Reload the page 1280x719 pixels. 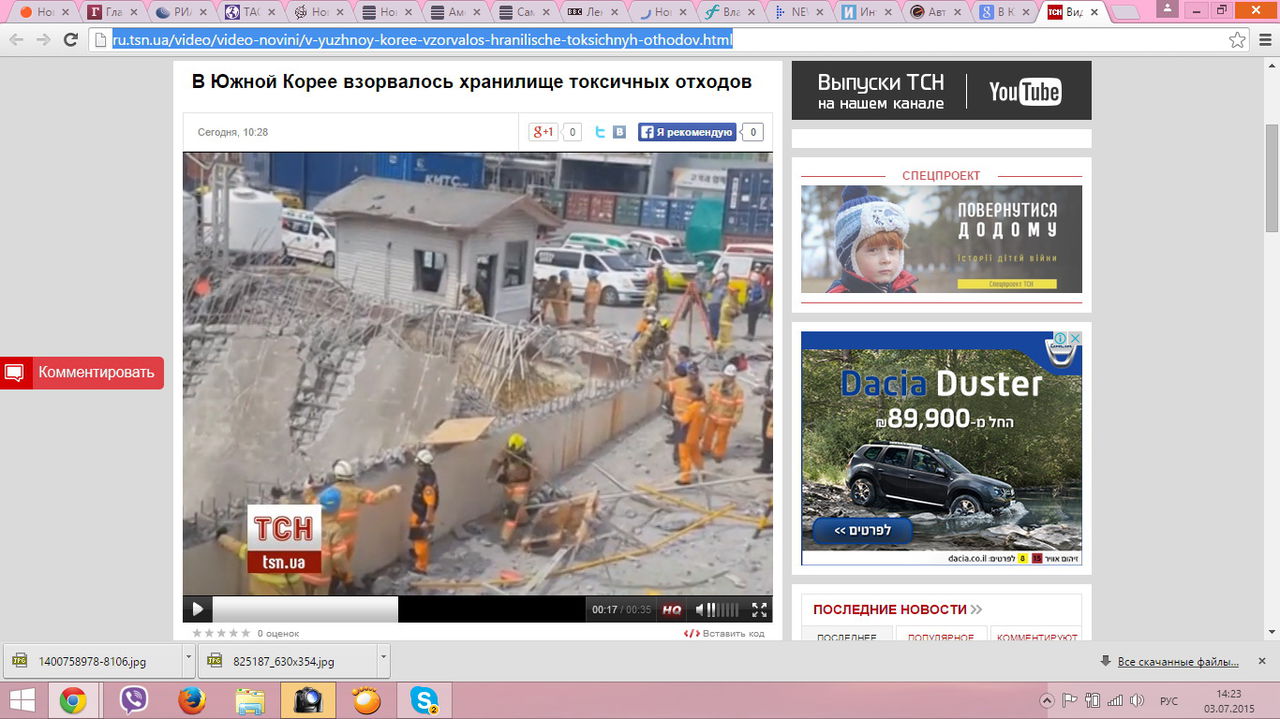71,40
